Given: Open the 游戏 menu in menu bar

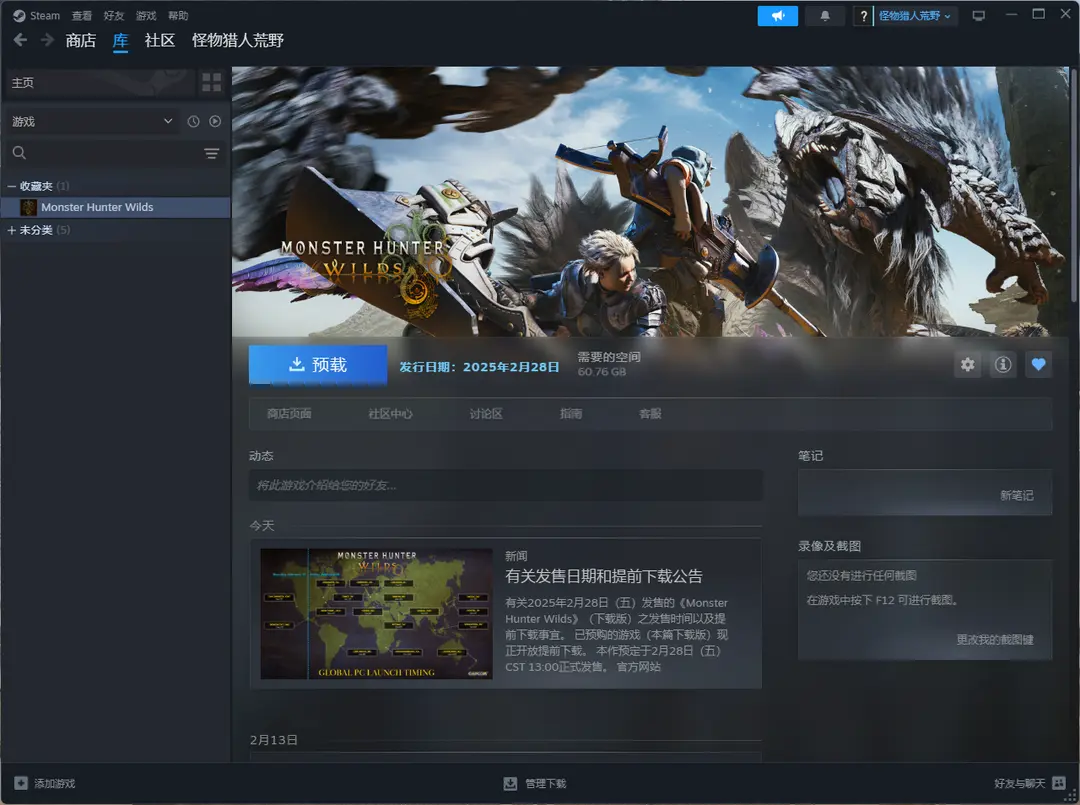Looking at the screenshot, I should pyautogui.click(x=146, y=16).
